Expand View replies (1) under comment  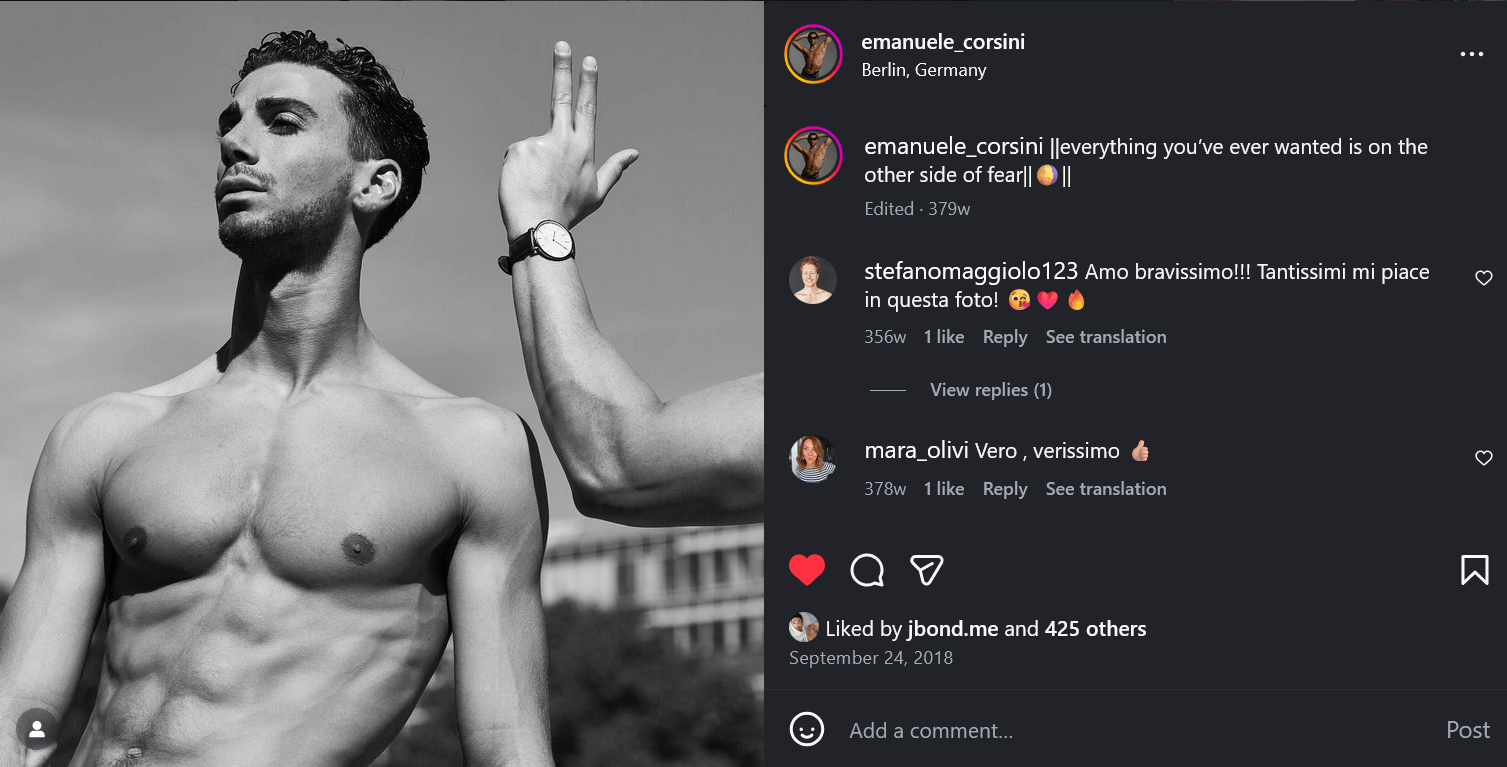pos(990,390)
